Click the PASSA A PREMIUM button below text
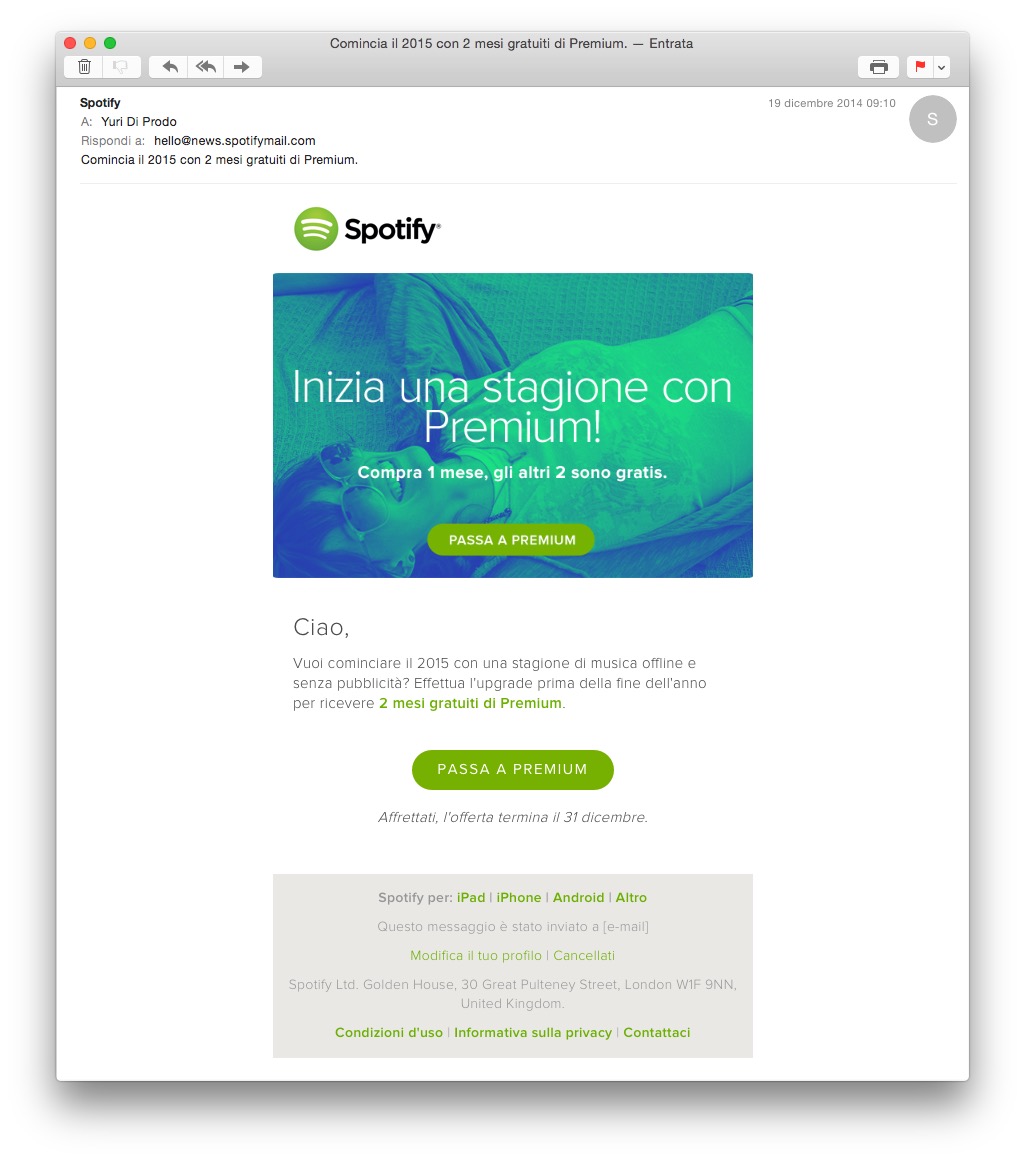 (512, 769)
